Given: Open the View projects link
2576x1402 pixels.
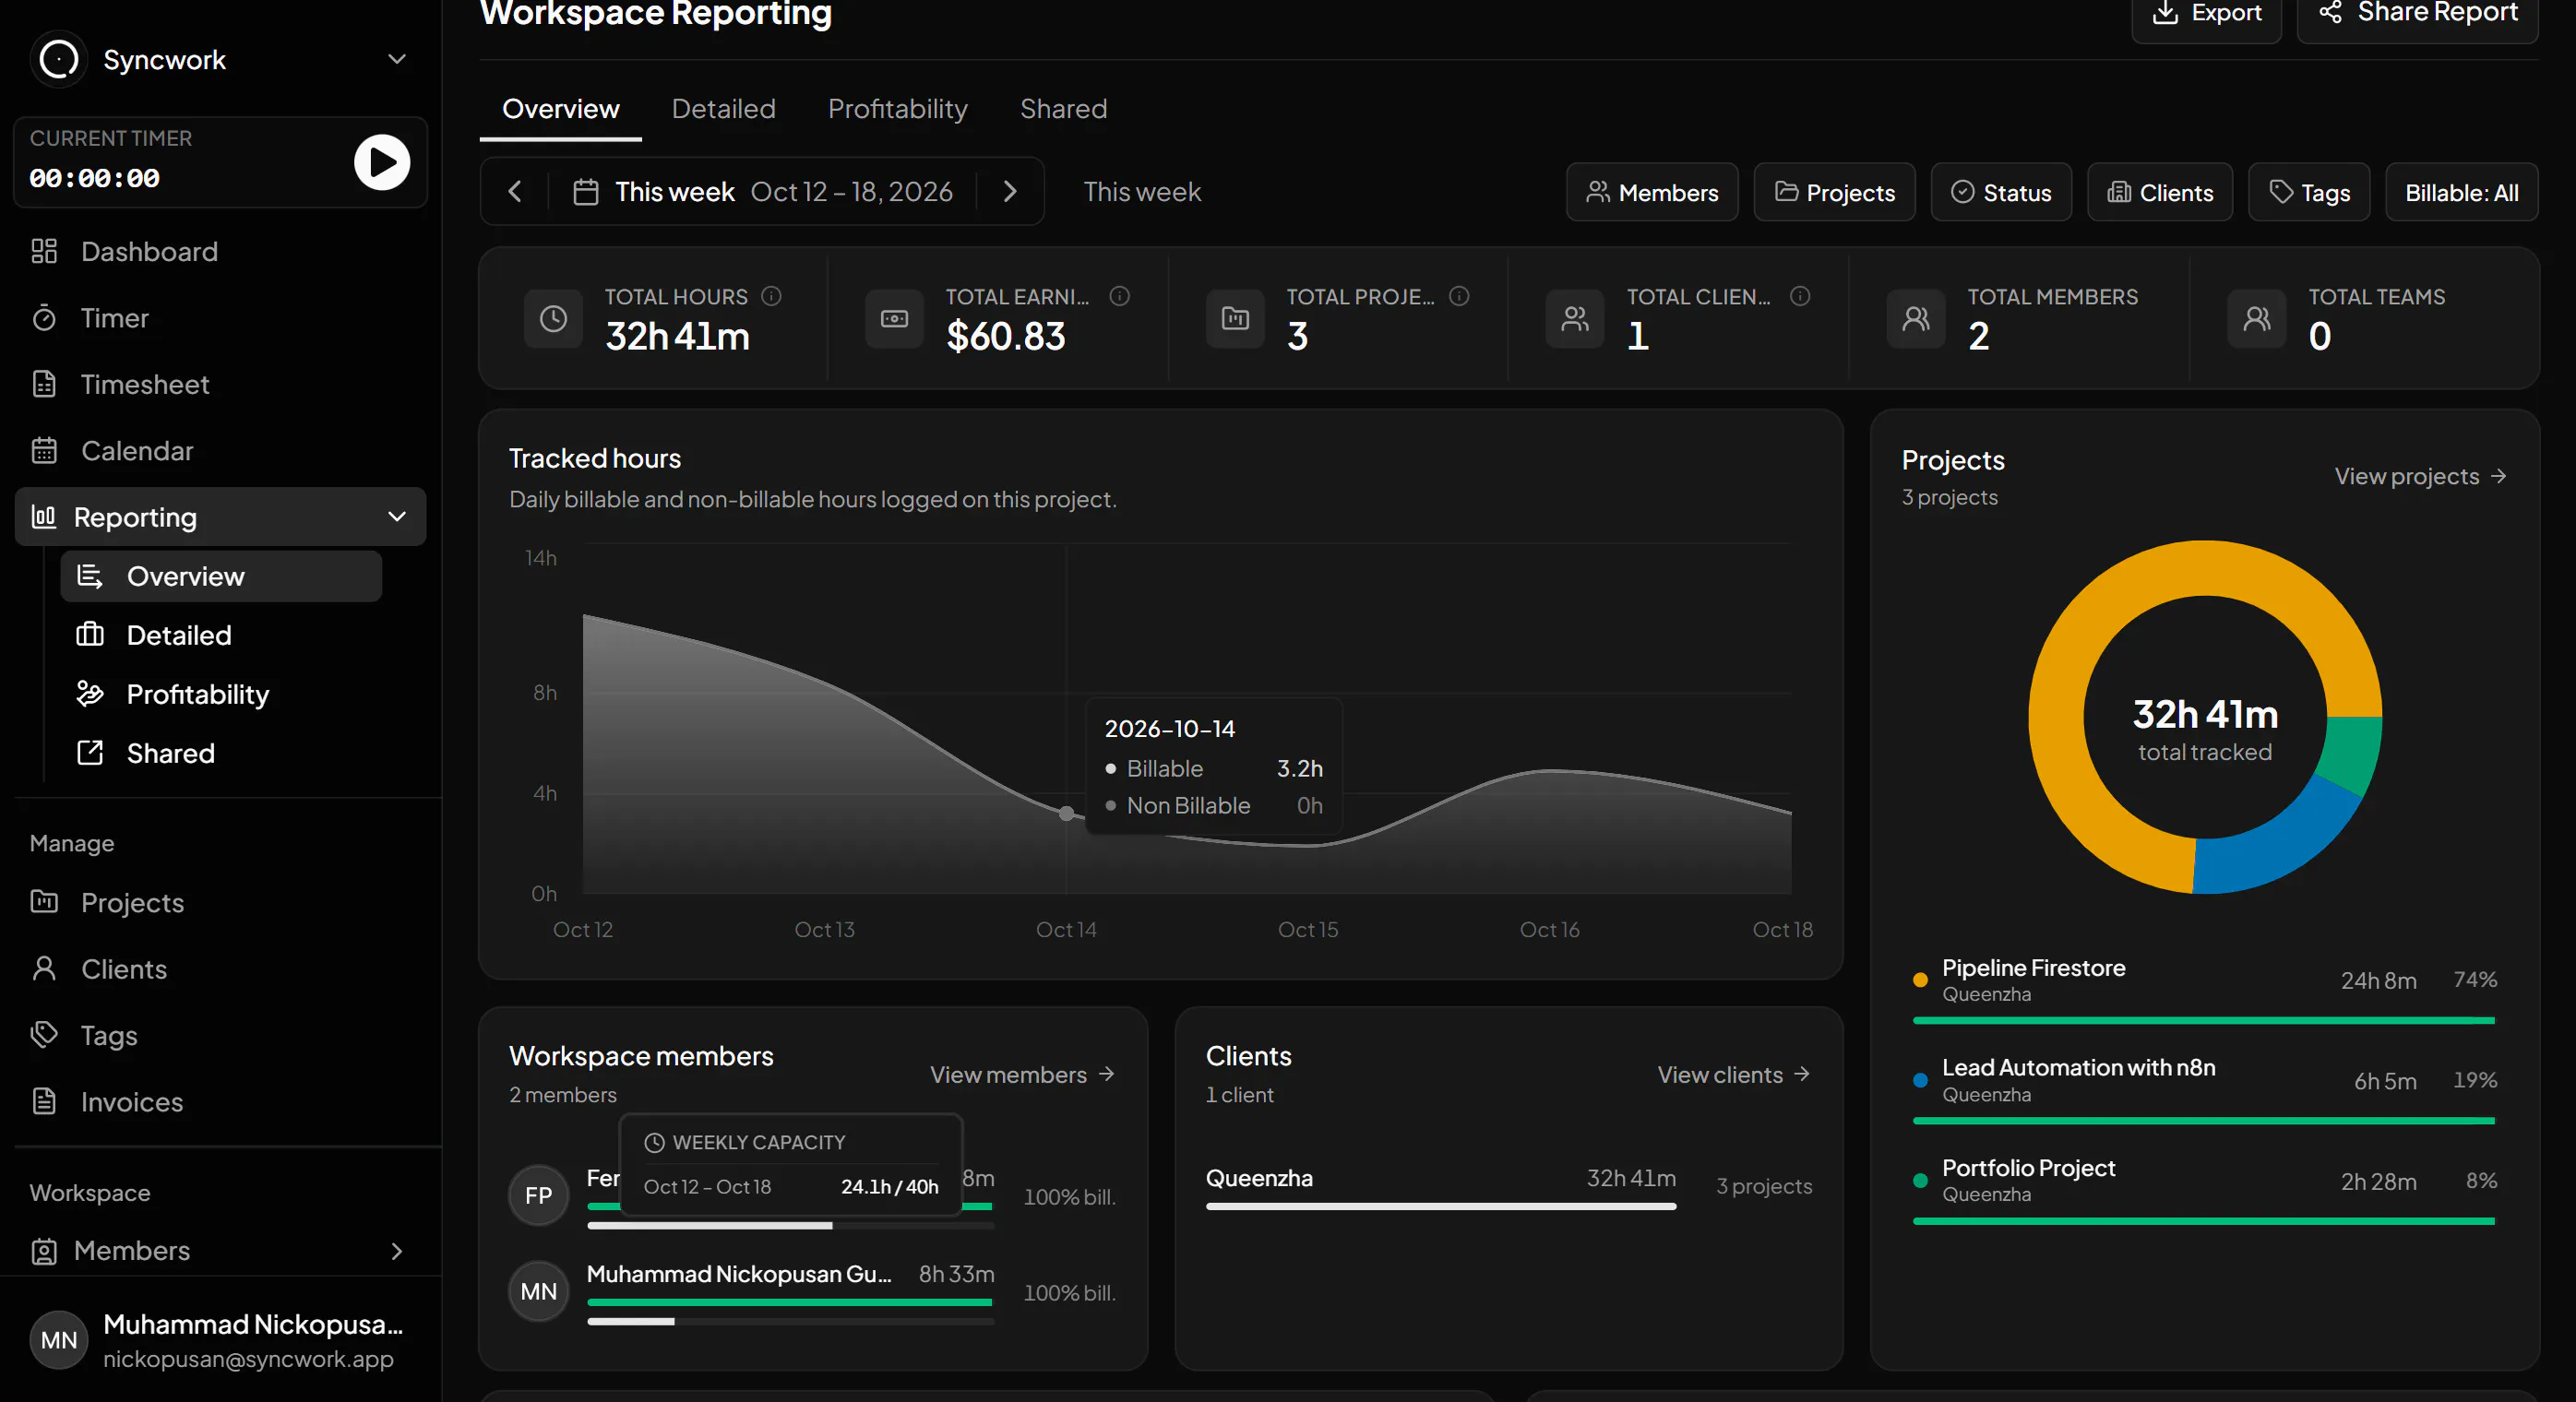Looking at the screenshot, I should (2420, 476).
